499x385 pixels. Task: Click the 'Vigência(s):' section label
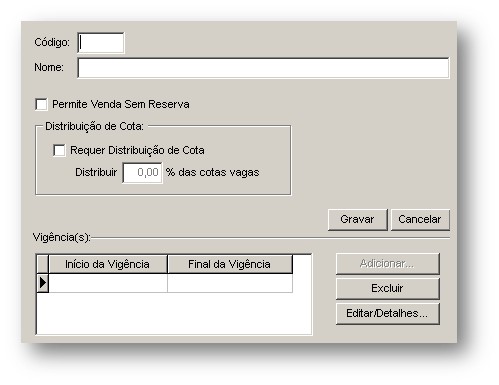click(62, 238)
